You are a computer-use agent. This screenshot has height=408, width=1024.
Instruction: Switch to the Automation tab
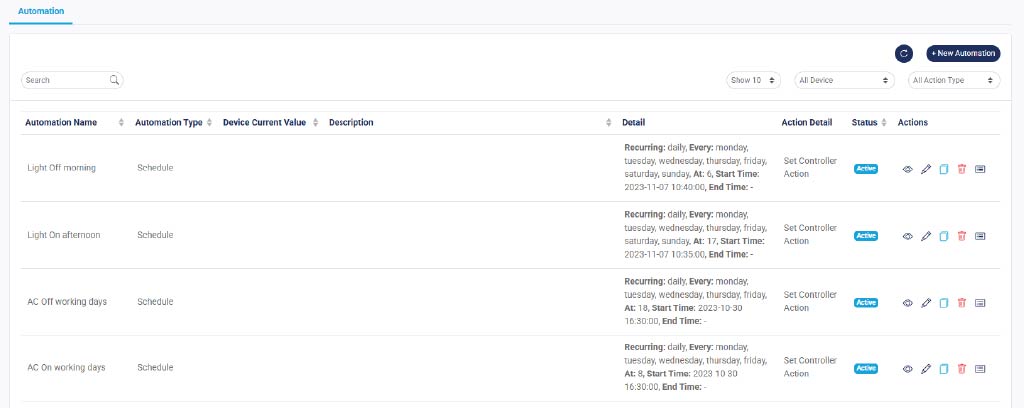pyautogui.click(x=41, y=11)
